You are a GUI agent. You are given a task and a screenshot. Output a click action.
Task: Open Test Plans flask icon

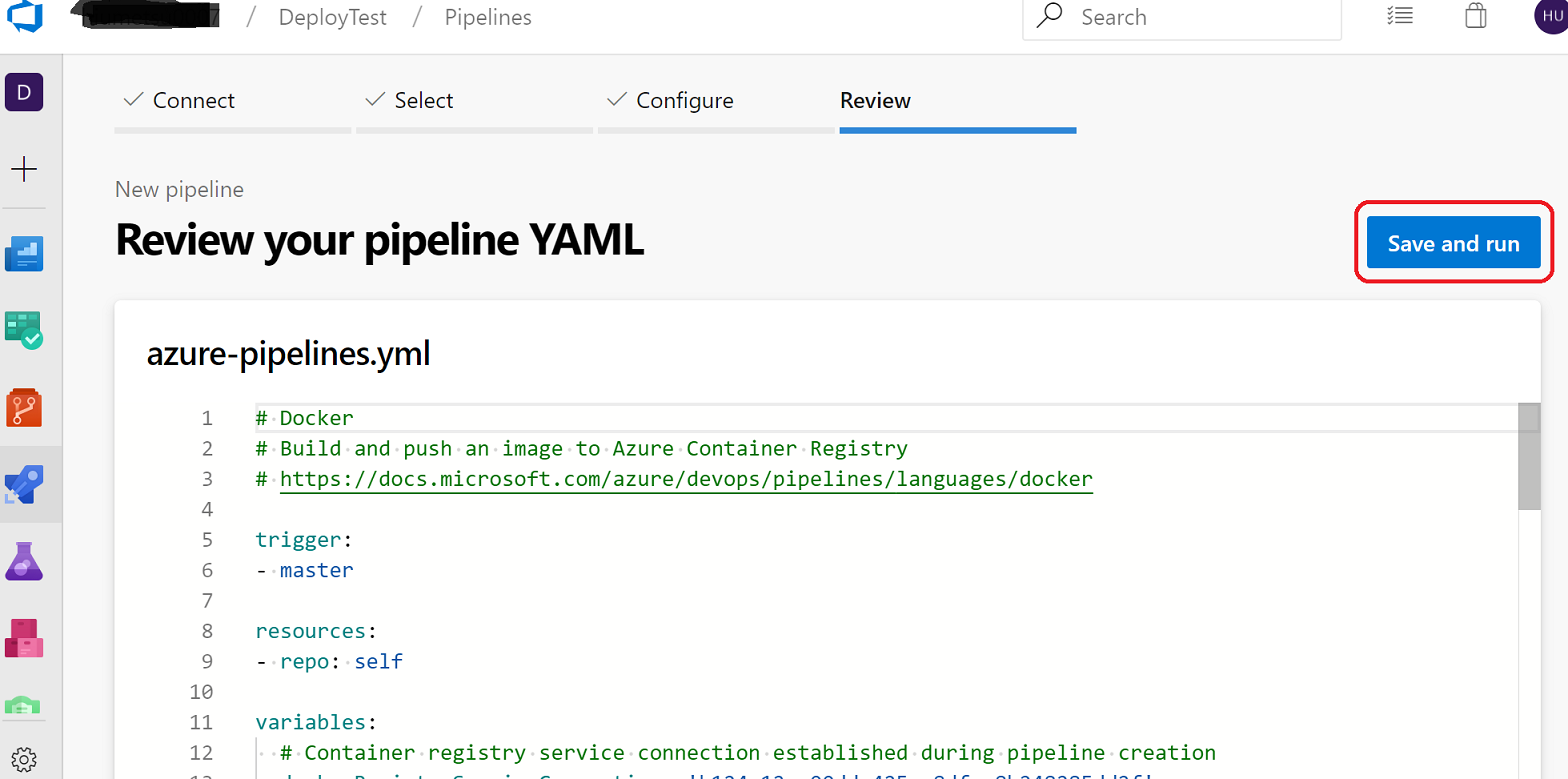click(x=24, y=562)
